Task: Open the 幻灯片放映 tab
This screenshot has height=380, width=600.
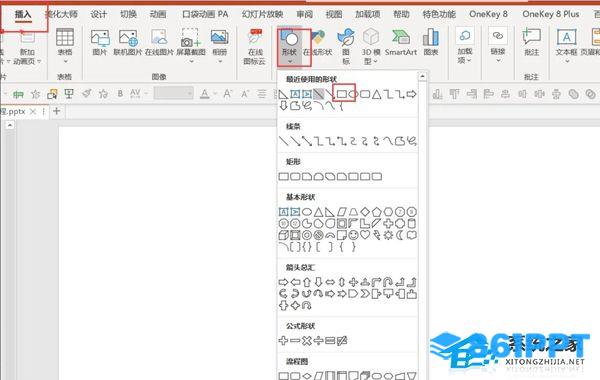Action: [x=262, y=15]
